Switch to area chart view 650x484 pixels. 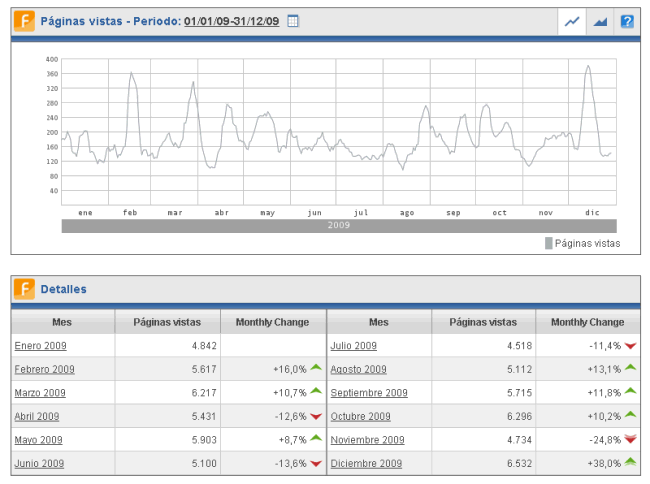(600, 21)
